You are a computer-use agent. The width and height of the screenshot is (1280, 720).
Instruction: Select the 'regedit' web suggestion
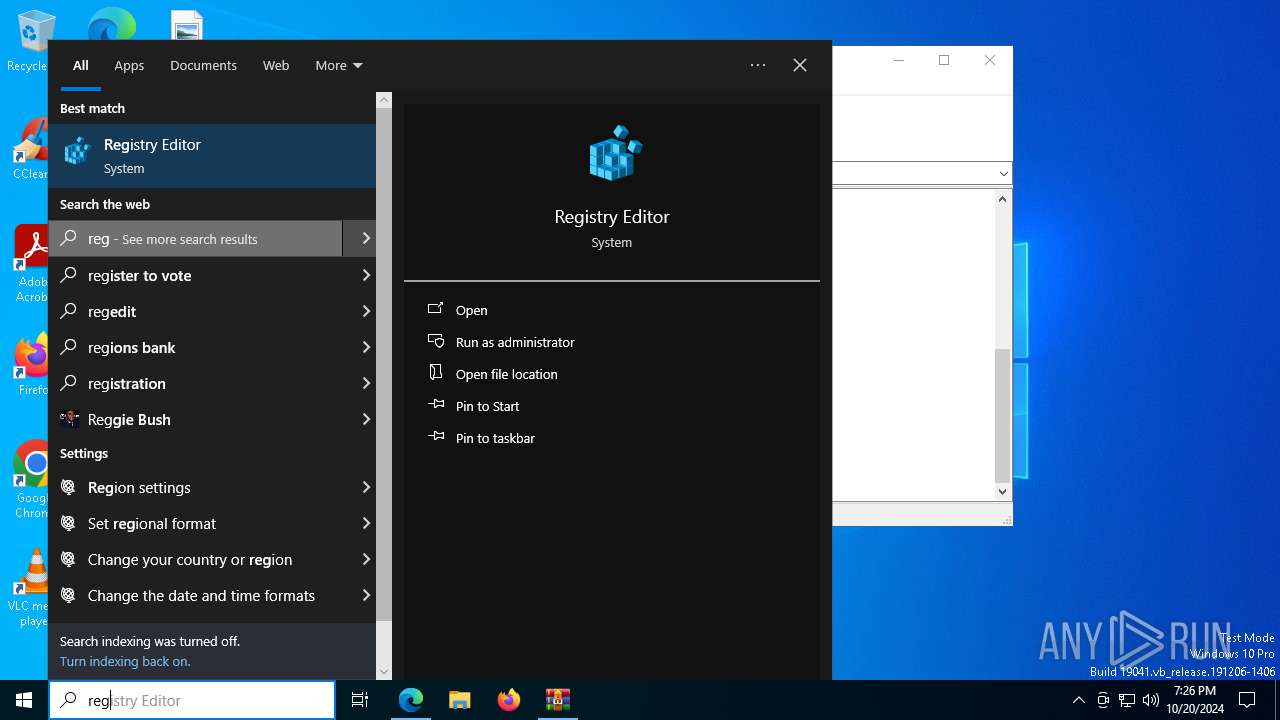(196, 311)
